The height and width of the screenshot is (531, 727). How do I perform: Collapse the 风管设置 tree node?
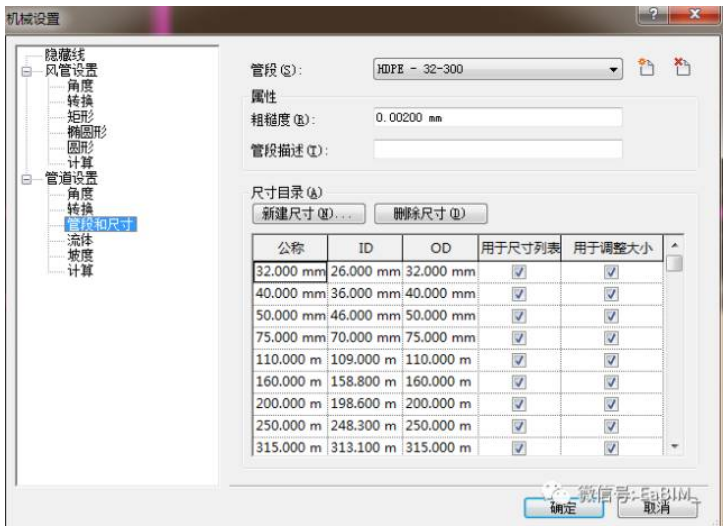tap(27, 71)
